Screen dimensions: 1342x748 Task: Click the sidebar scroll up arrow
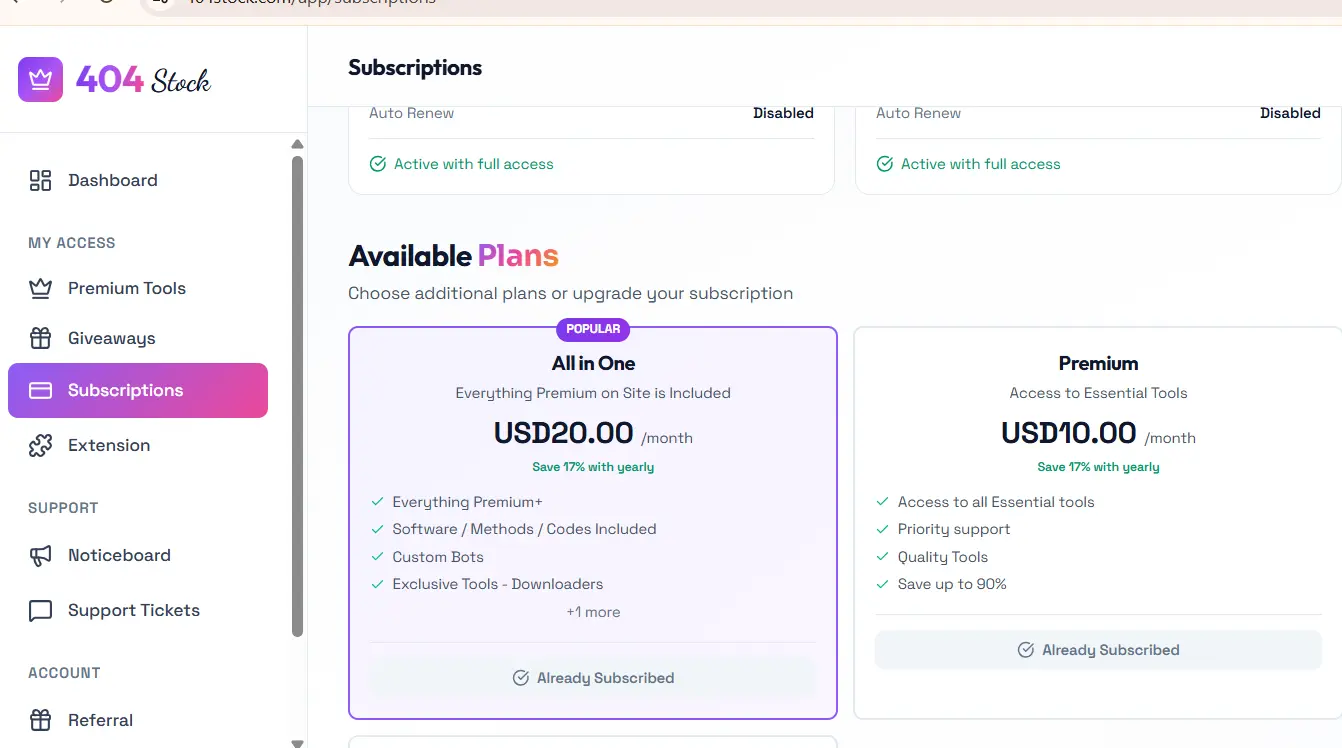[297, 144]
